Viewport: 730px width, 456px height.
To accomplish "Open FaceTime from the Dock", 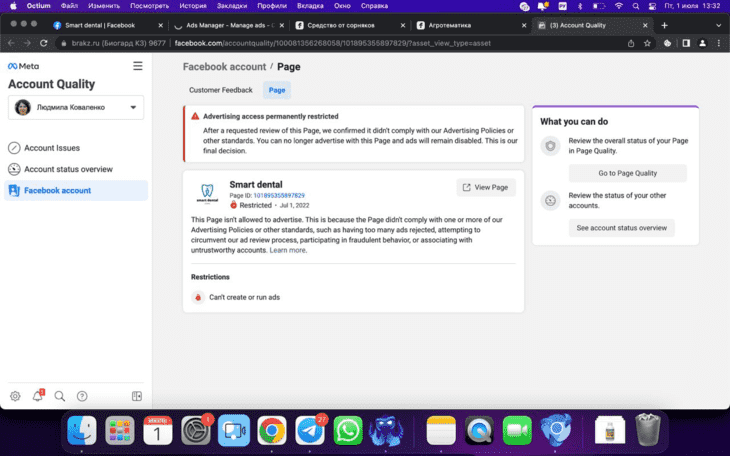I will click(x=517, y=430).
